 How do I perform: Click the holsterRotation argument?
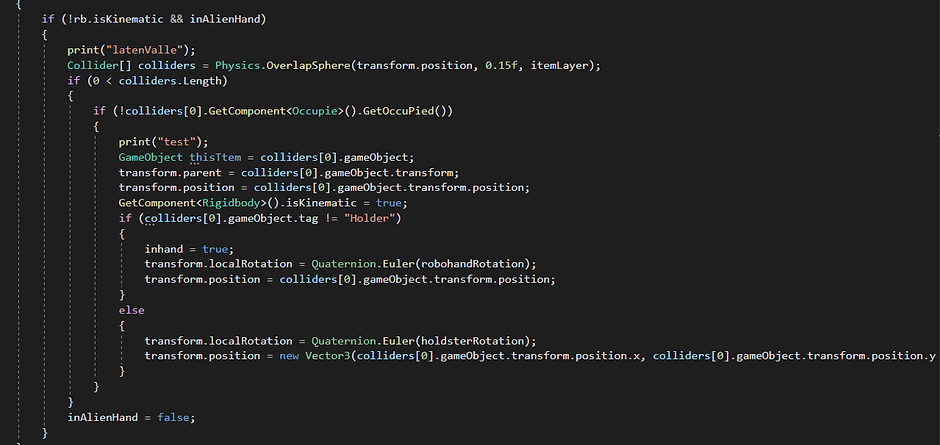pyautogui.click(x=473, y=341)
